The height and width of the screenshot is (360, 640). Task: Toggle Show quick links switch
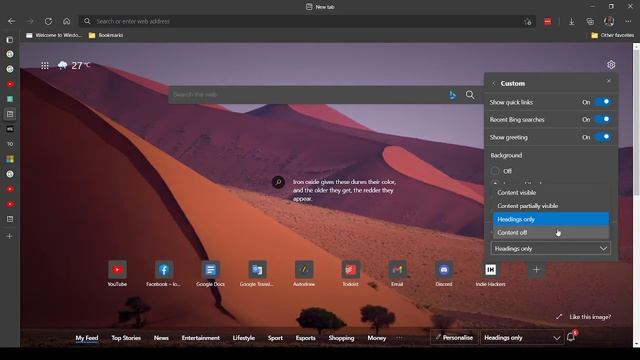click(x=603, y=102)
